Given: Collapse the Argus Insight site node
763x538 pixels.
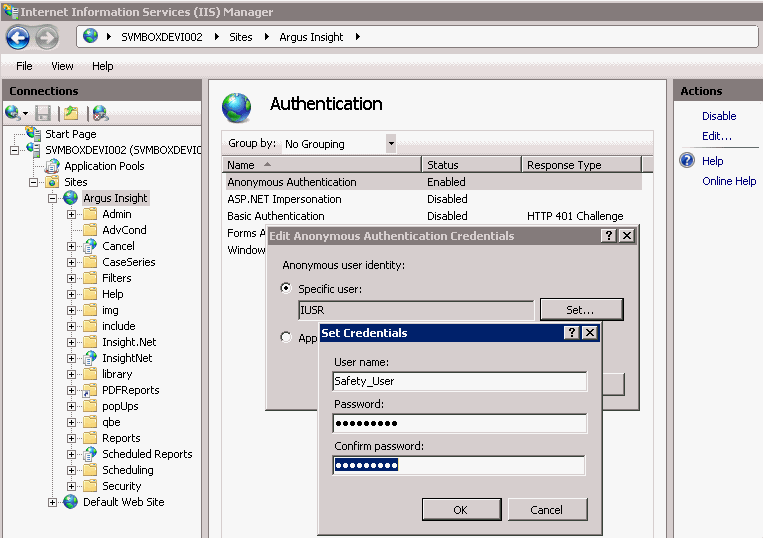Looking at the screenshot, I should click(x=52, y=198).
